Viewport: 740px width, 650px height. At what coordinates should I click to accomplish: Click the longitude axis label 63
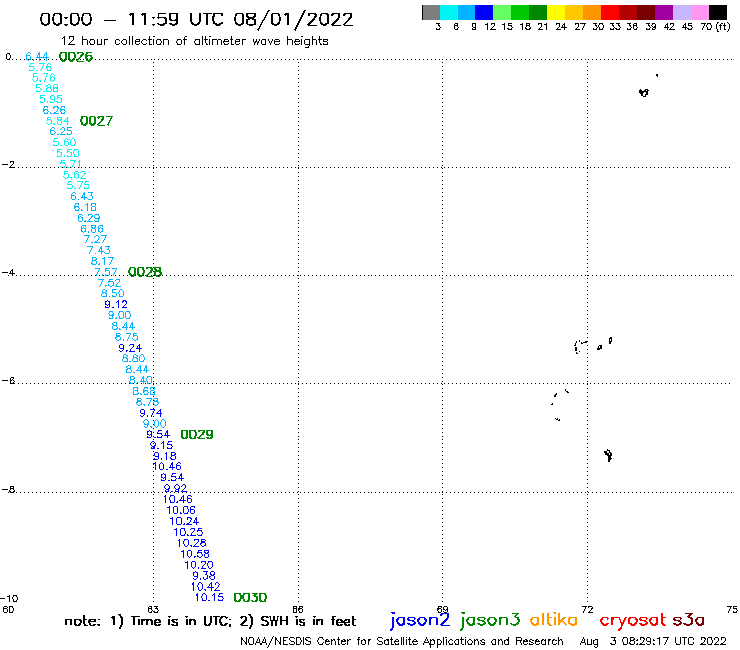153,609
